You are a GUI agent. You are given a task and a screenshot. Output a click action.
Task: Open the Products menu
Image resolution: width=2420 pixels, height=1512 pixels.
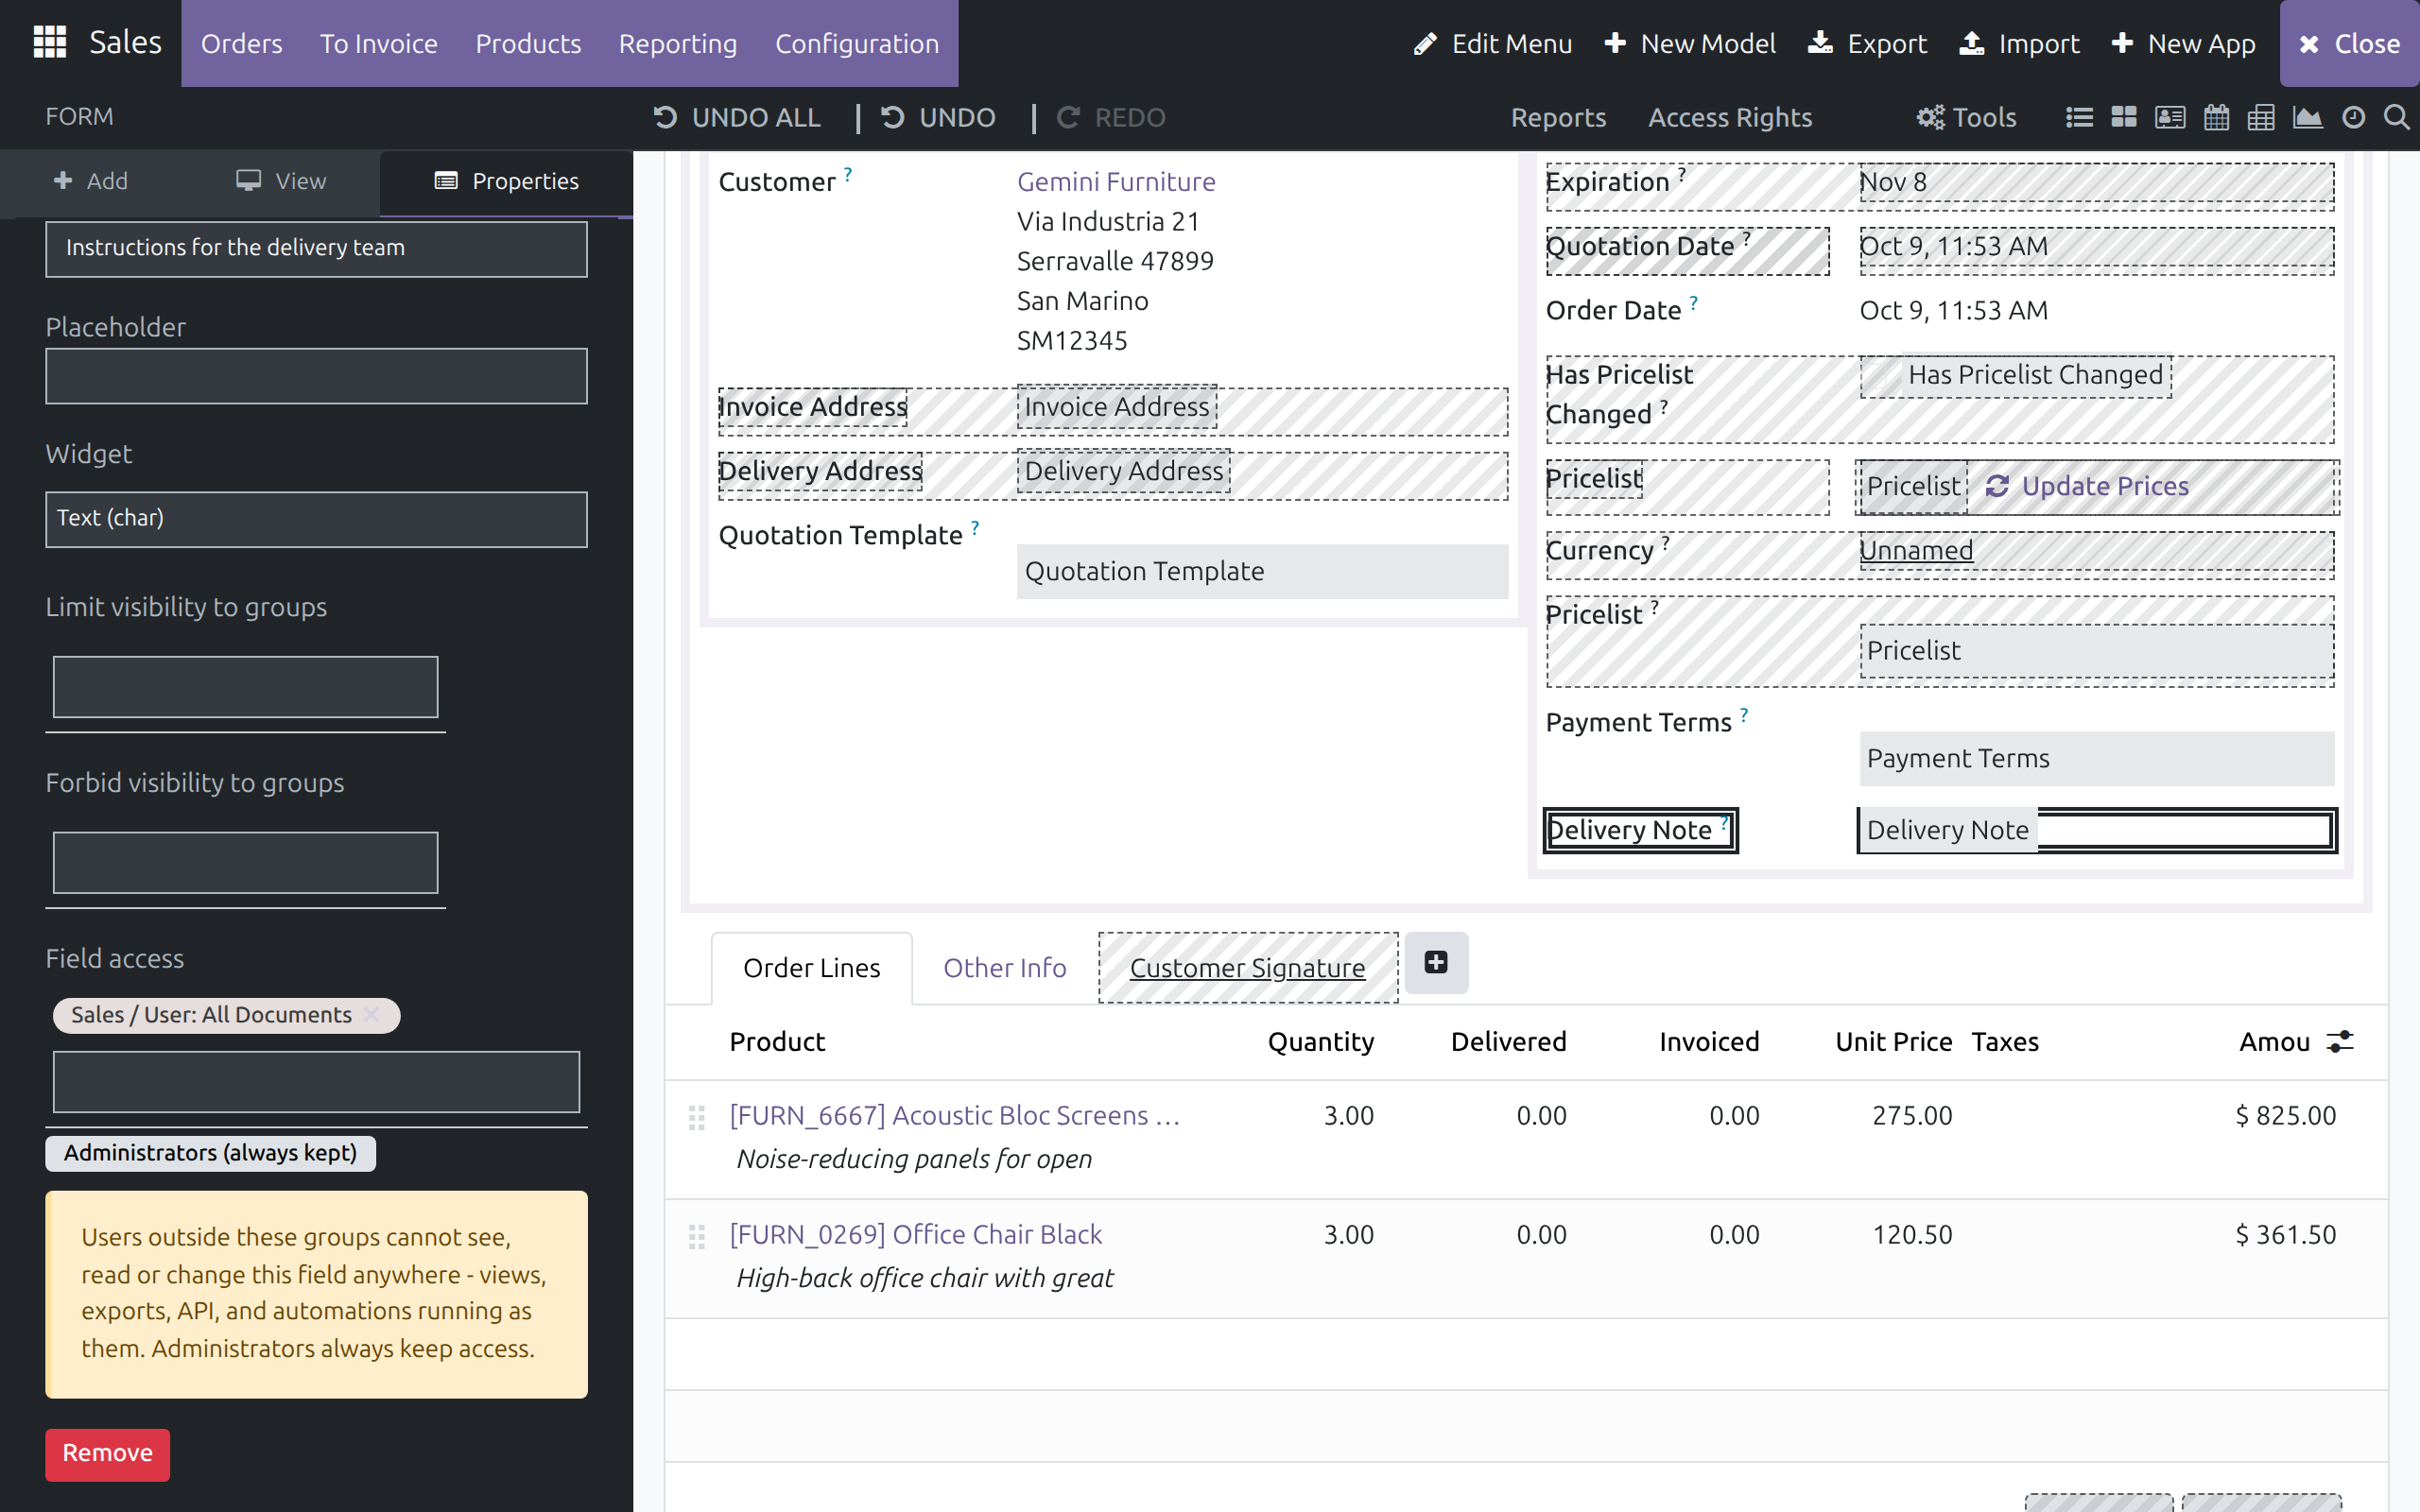pyautogui.click(x=528, y=43)
